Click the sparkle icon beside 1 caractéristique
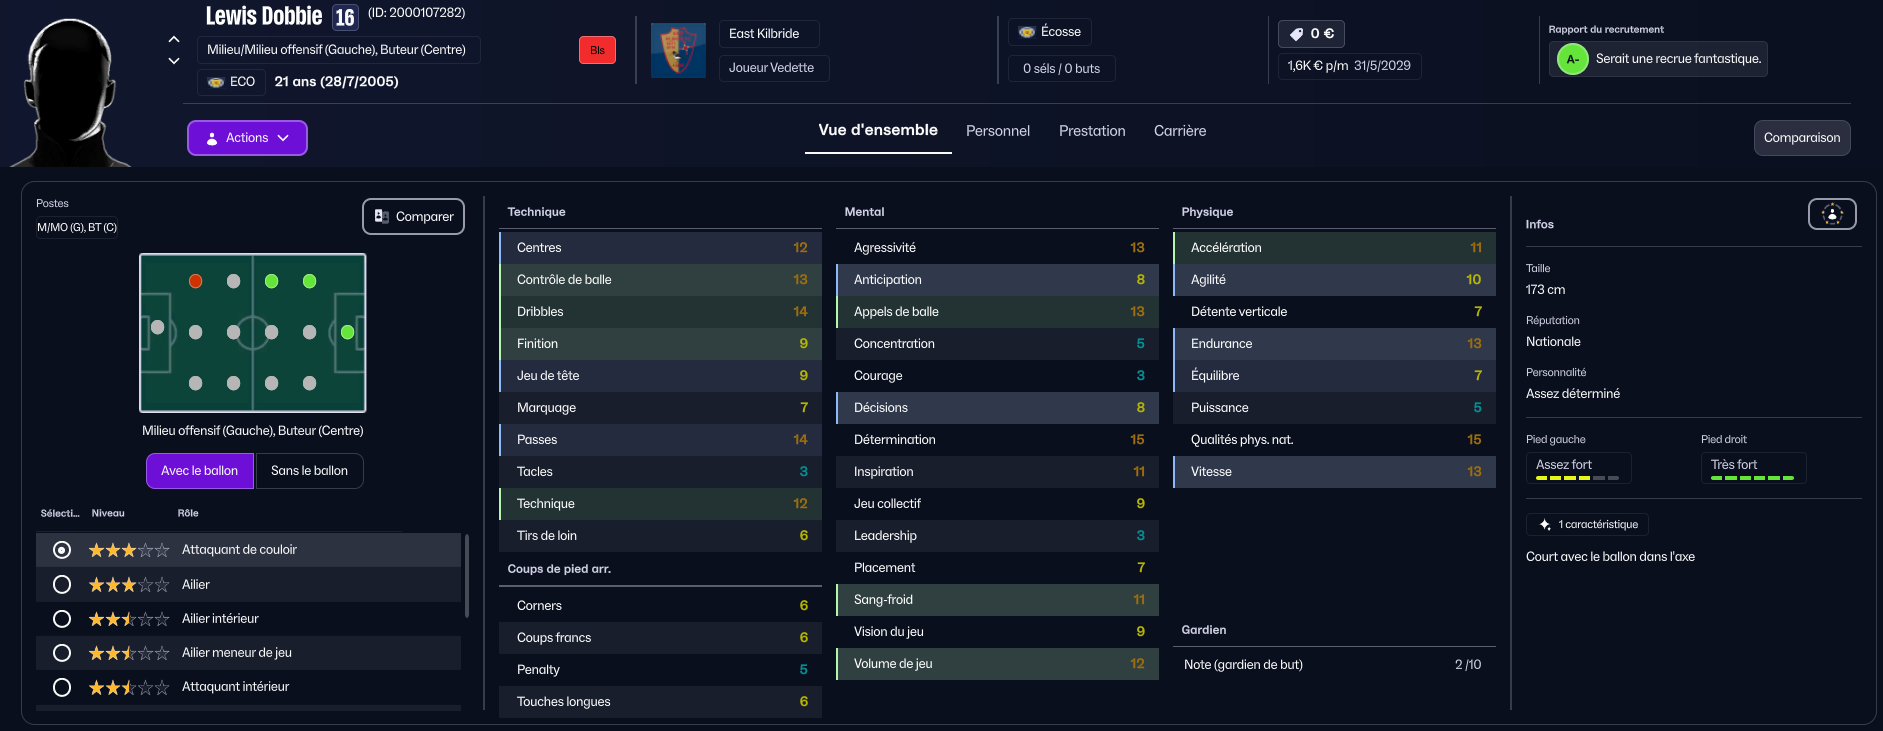The width and height of the screenshot is (1883, 731). point(1545,525)
